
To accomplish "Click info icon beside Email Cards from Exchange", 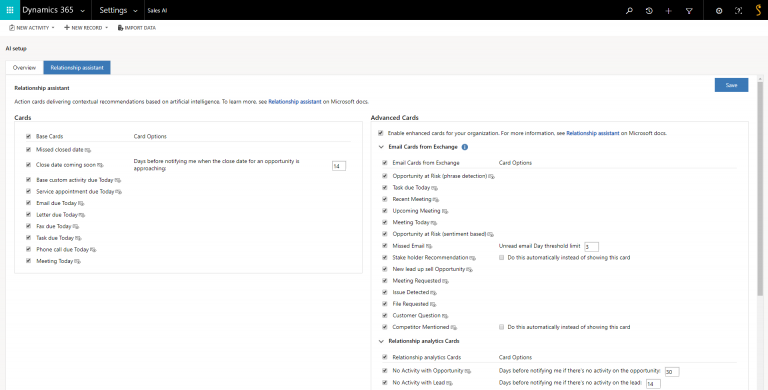I will pos(465,146).
